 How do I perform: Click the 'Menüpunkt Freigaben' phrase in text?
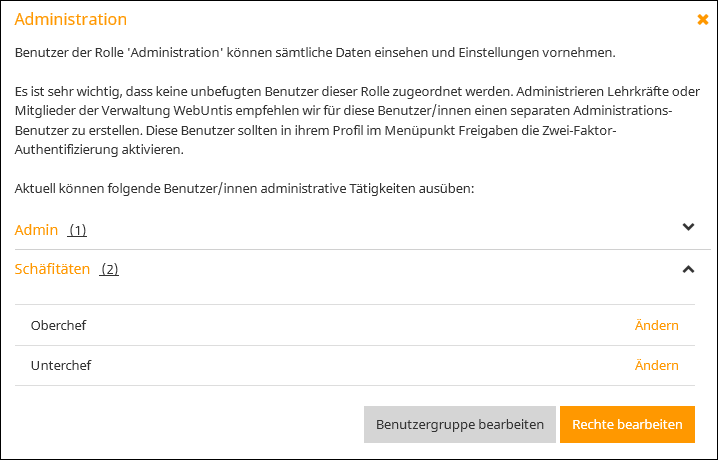[452, 130]
